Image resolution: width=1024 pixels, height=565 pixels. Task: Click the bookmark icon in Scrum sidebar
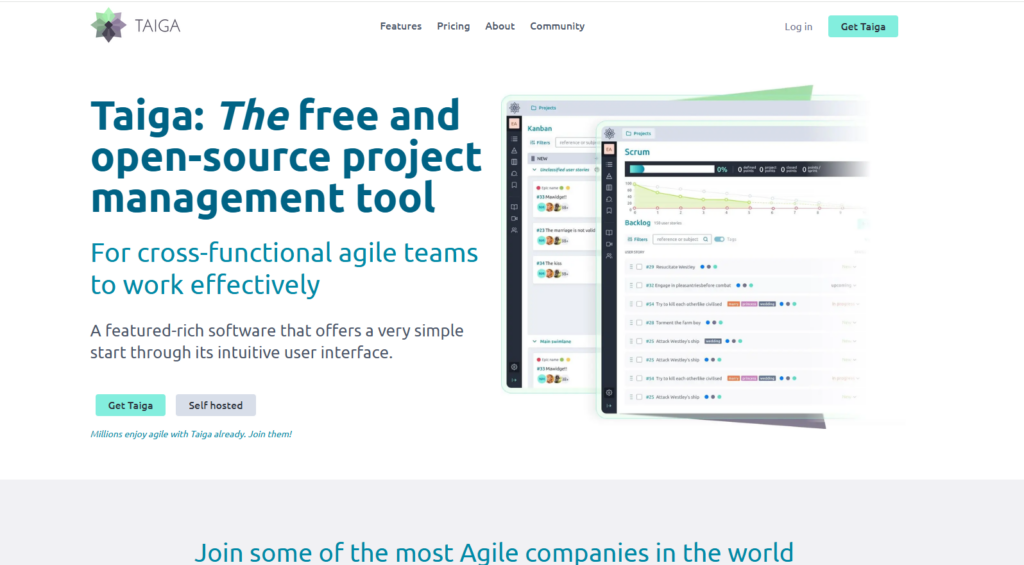(609, 211)
